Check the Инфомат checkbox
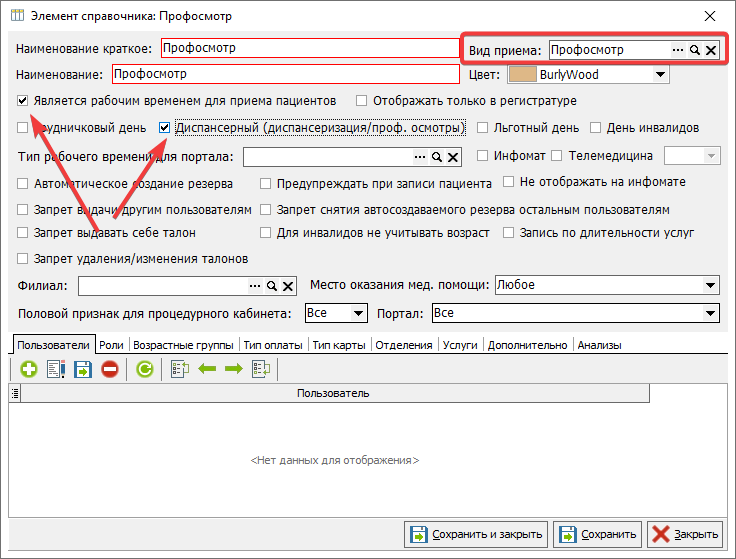Image resolution: width=736 pixels, height=559 pixels. (x=482, y=155)
